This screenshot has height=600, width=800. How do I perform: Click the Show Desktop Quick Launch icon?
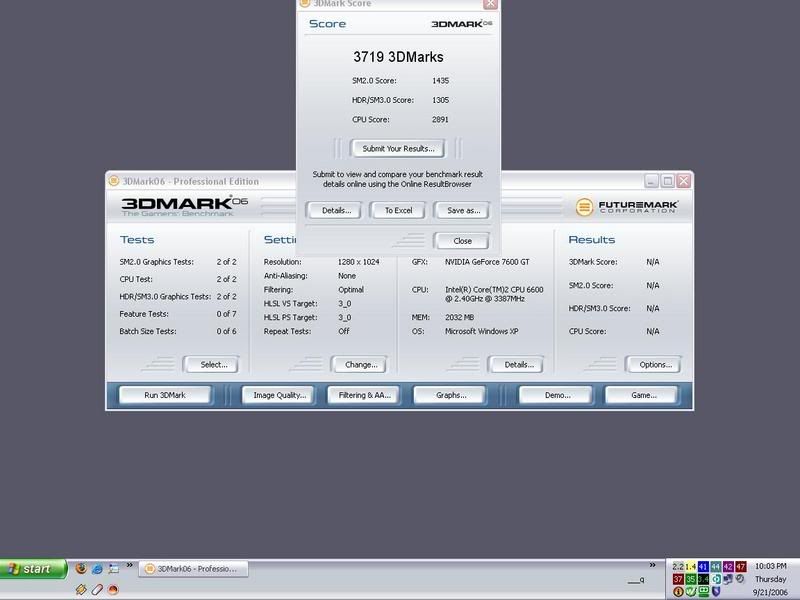(x=113, y=568)
